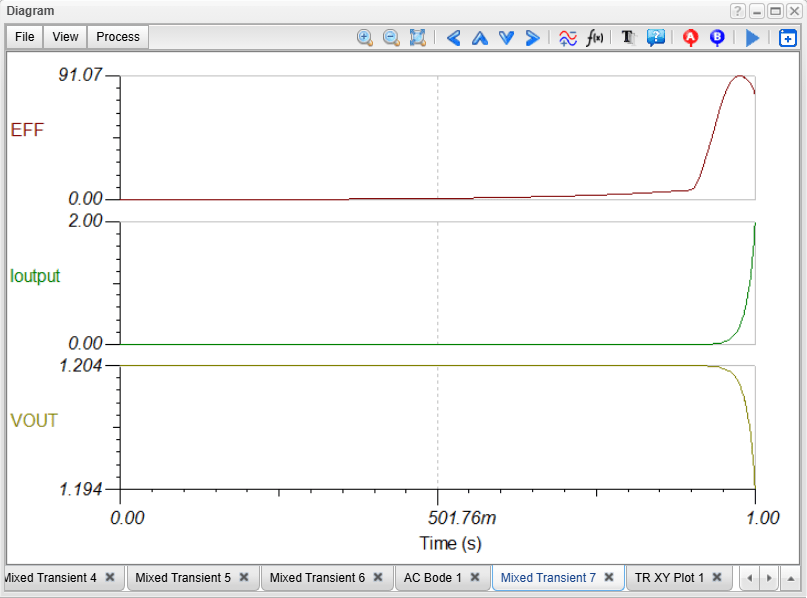
Task: Expand the tab list up-arrow button
Action: tap(790, 578)
